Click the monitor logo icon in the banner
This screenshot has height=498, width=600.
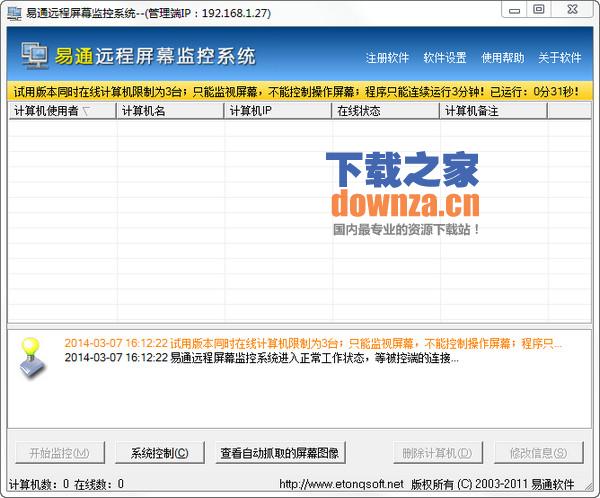(35, 56)
